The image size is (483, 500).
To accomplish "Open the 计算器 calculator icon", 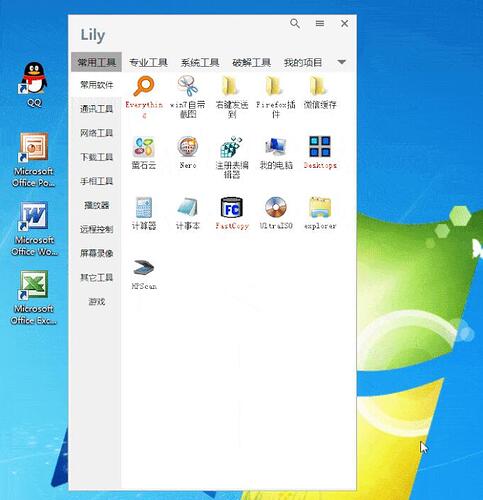I will [x=144, y=207].
